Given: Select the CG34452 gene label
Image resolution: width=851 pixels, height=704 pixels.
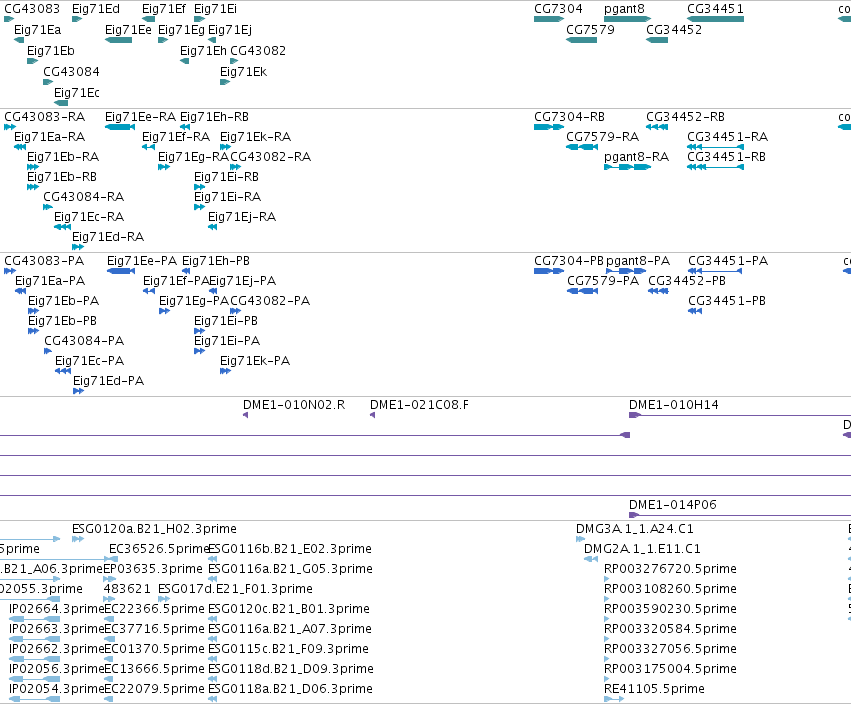Looking at the screenshot, I should coord(674,30).
